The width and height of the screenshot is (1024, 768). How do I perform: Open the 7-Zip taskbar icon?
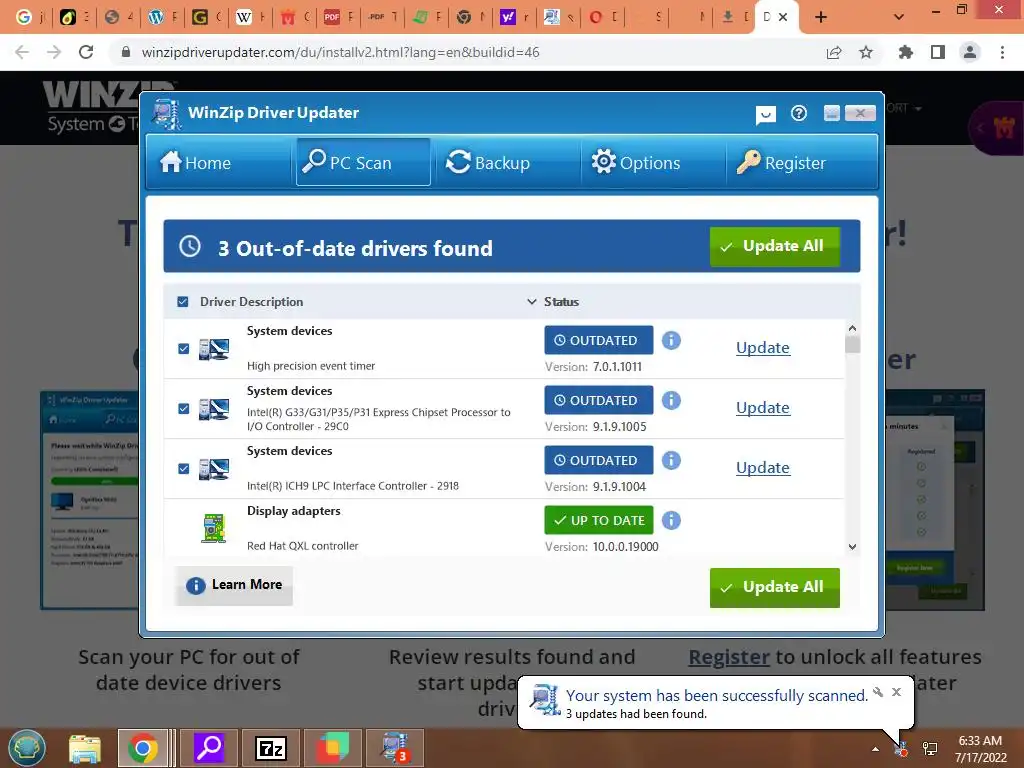[270, 748]
